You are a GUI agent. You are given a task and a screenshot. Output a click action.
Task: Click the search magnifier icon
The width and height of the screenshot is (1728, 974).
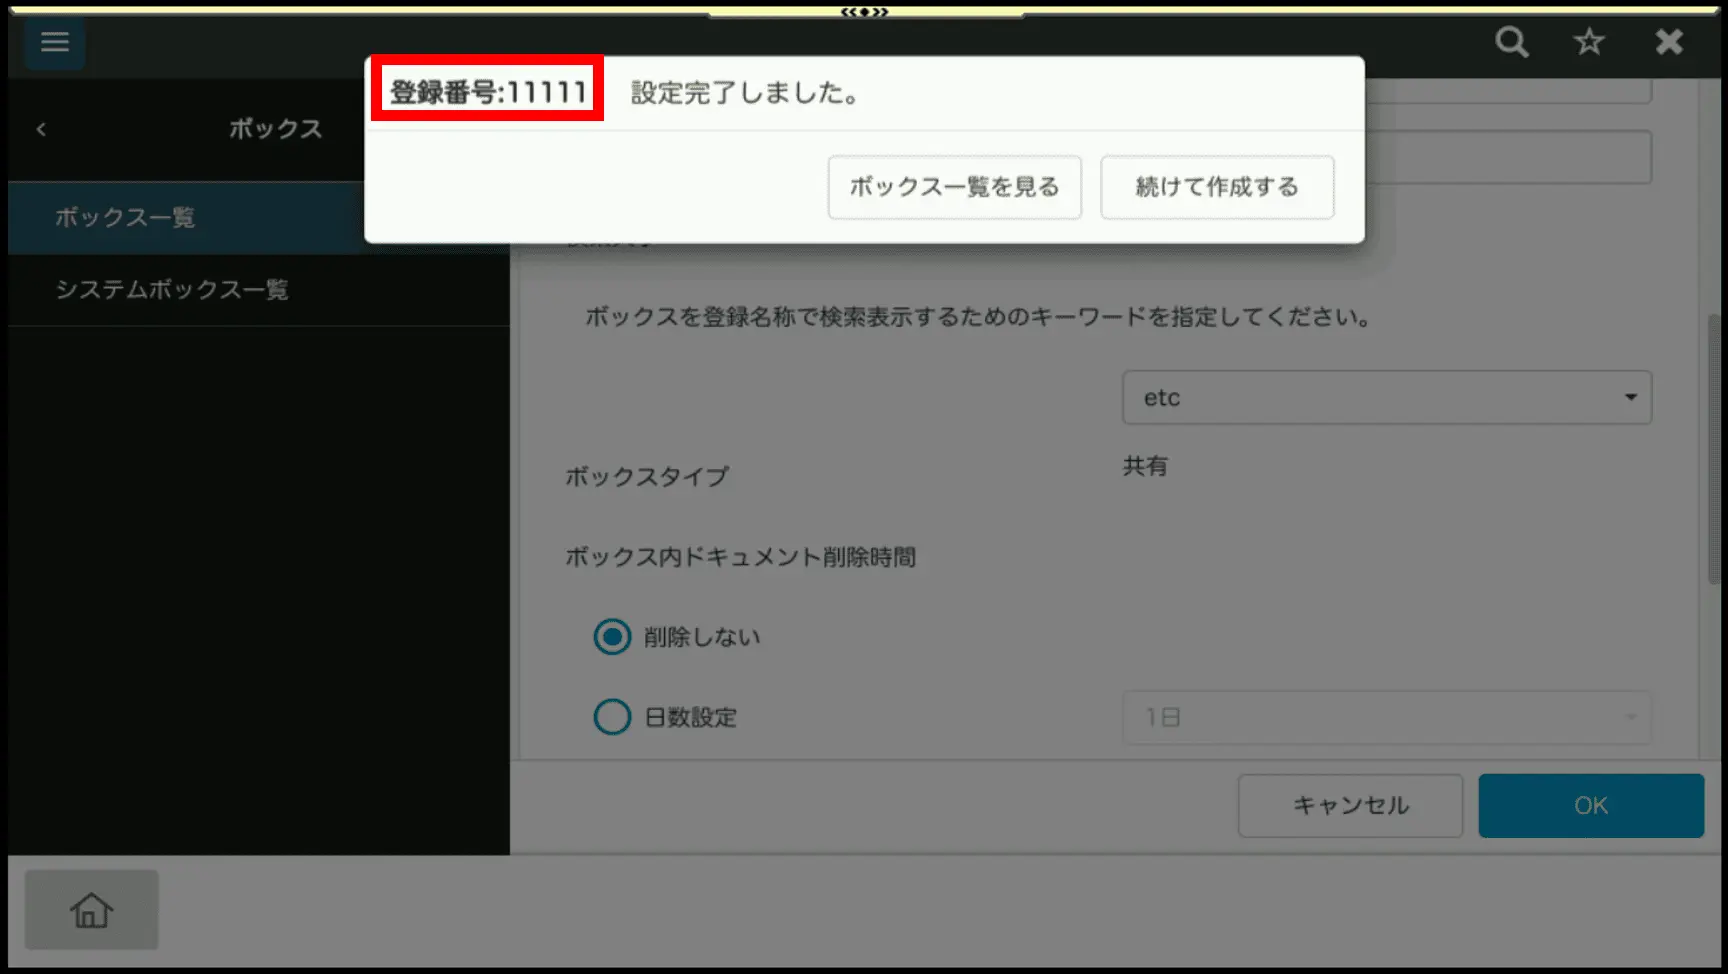coord(1511,42)
